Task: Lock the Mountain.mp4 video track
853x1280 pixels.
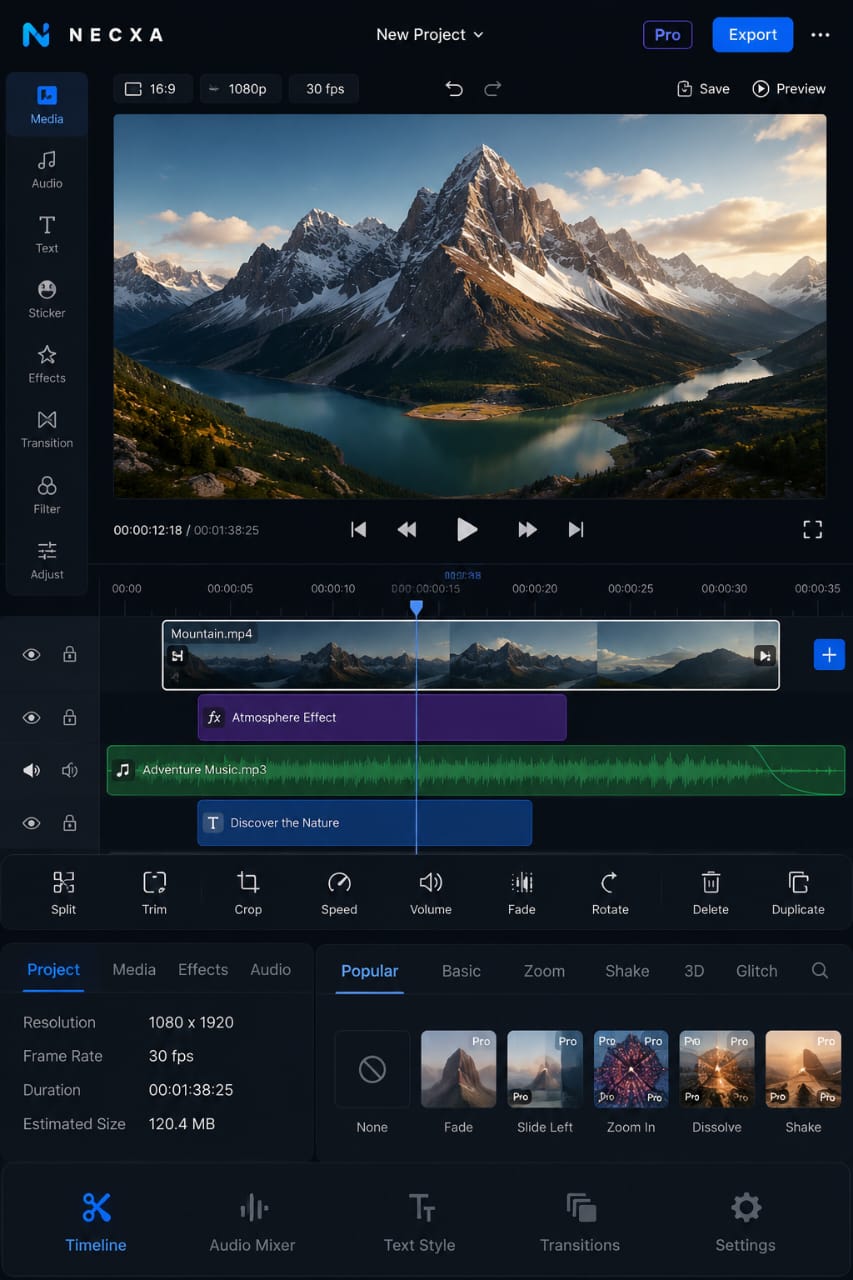Action: pos(70,655)
